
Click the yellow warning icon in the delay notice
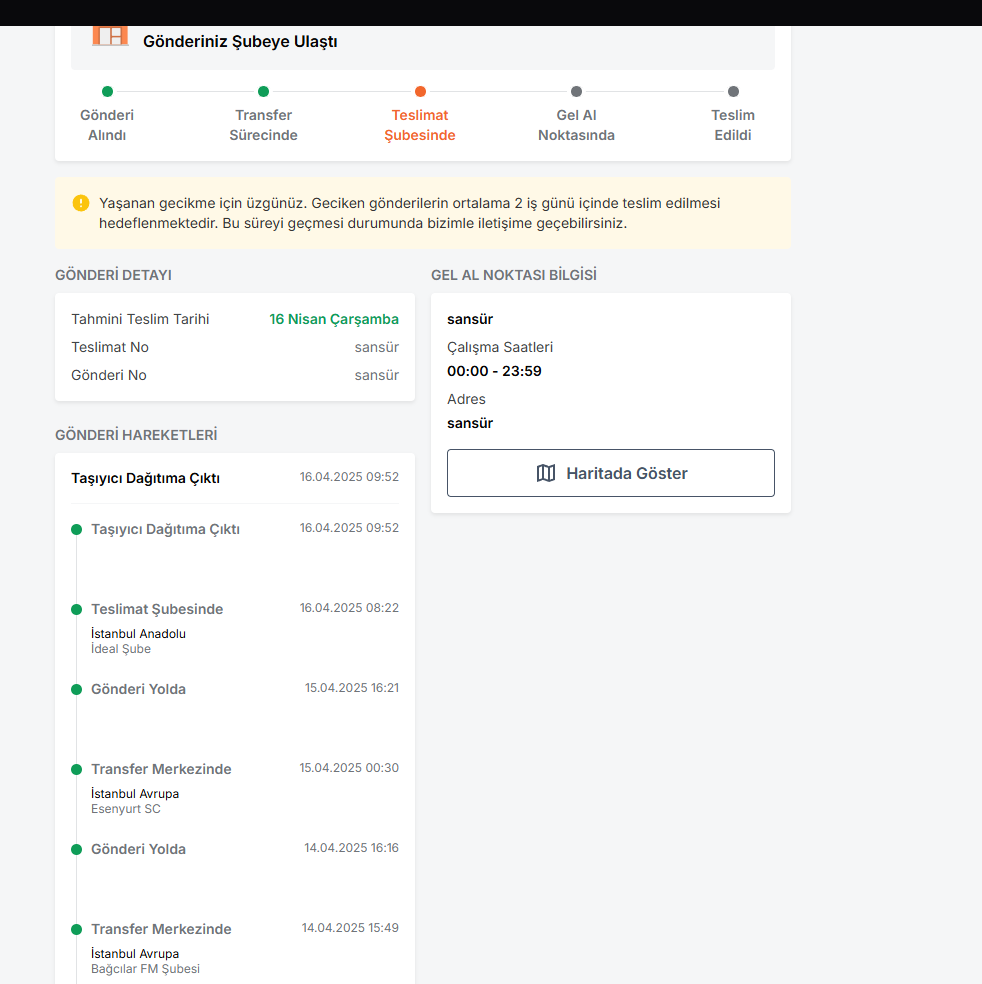click(x=81, y=203)
